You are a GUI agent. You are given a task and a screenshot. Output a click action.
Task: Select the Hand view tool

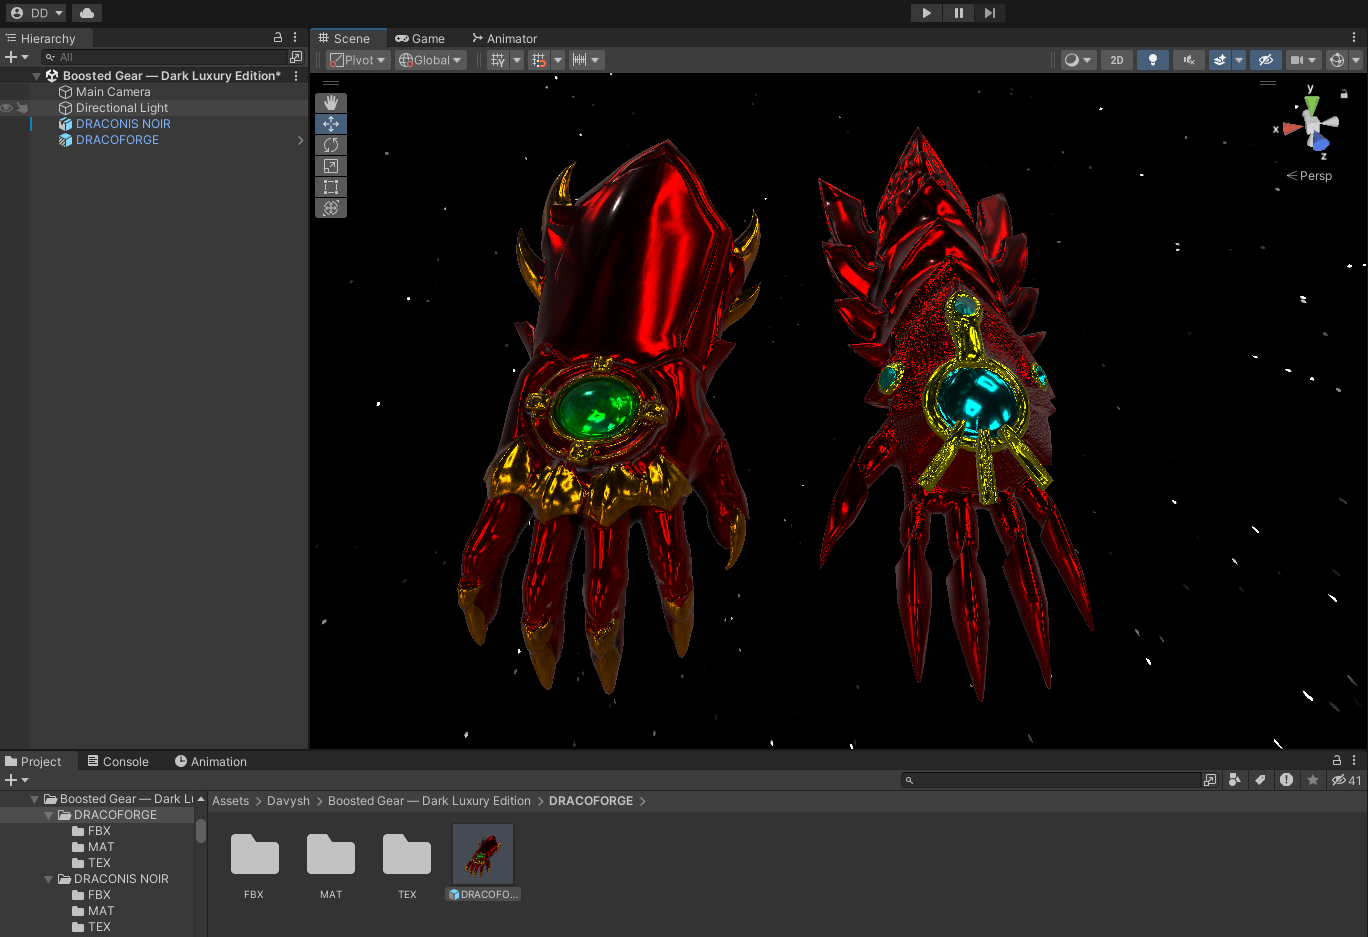(x=331, y=103)
